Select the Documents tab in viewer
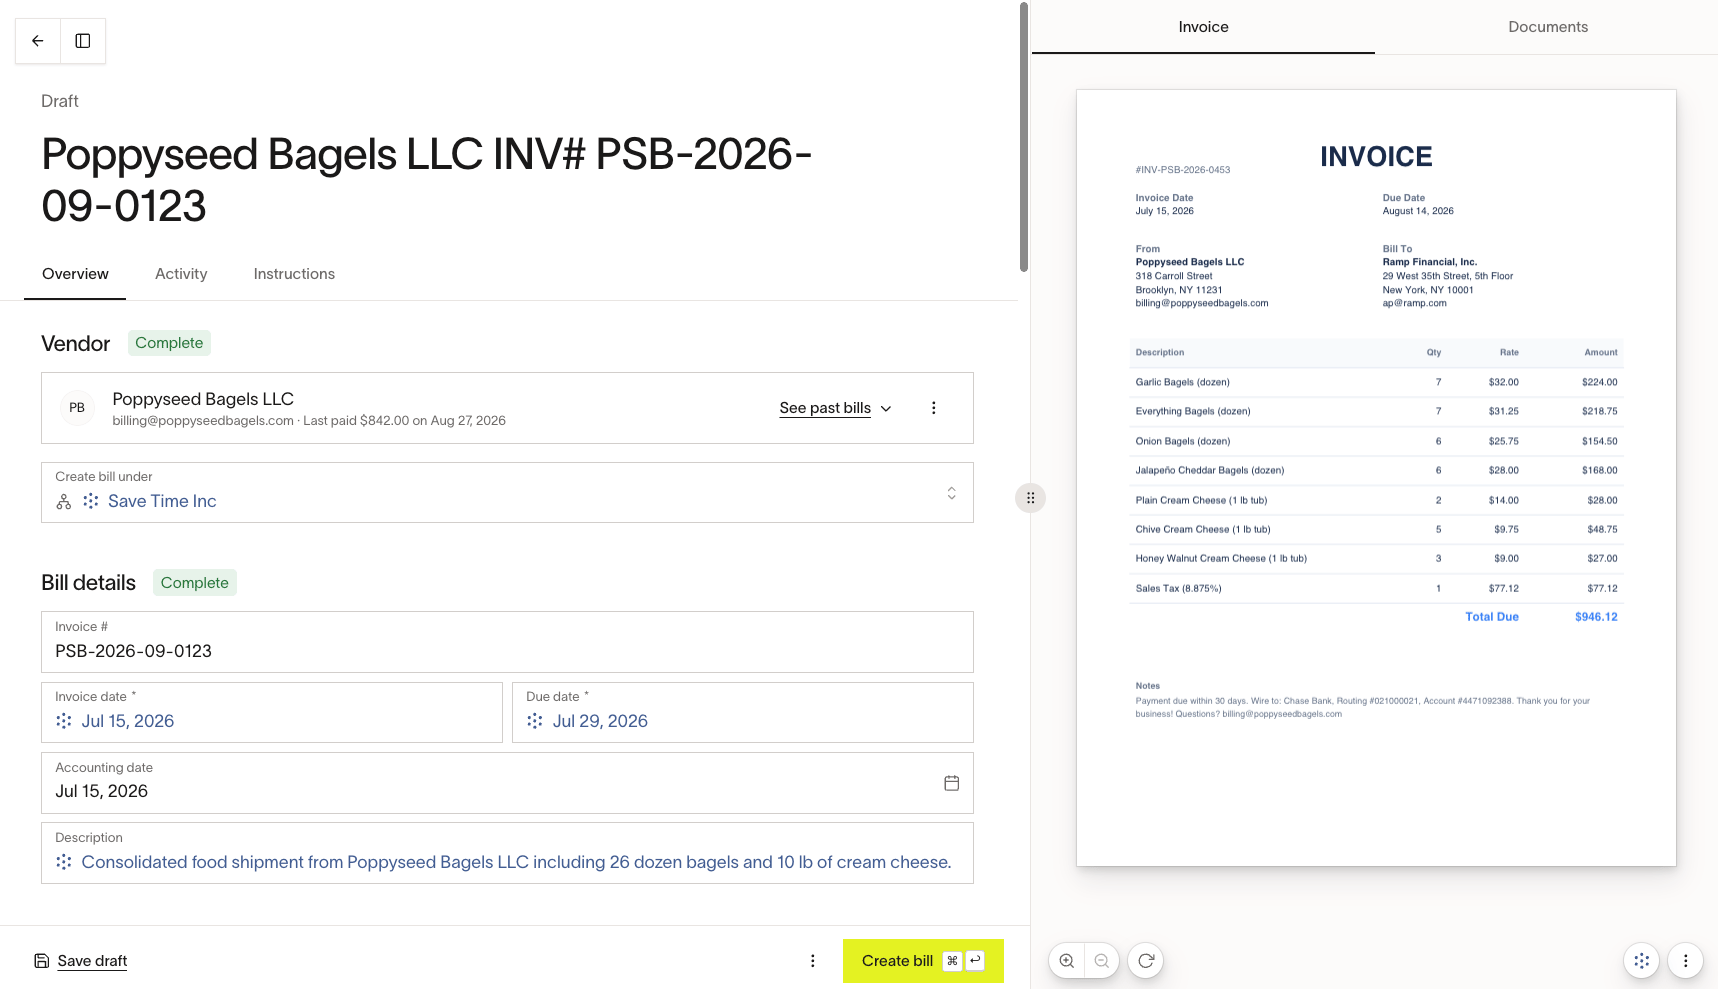The height and width of the screenshot is (989, 1718). (x=1547, y=27)
